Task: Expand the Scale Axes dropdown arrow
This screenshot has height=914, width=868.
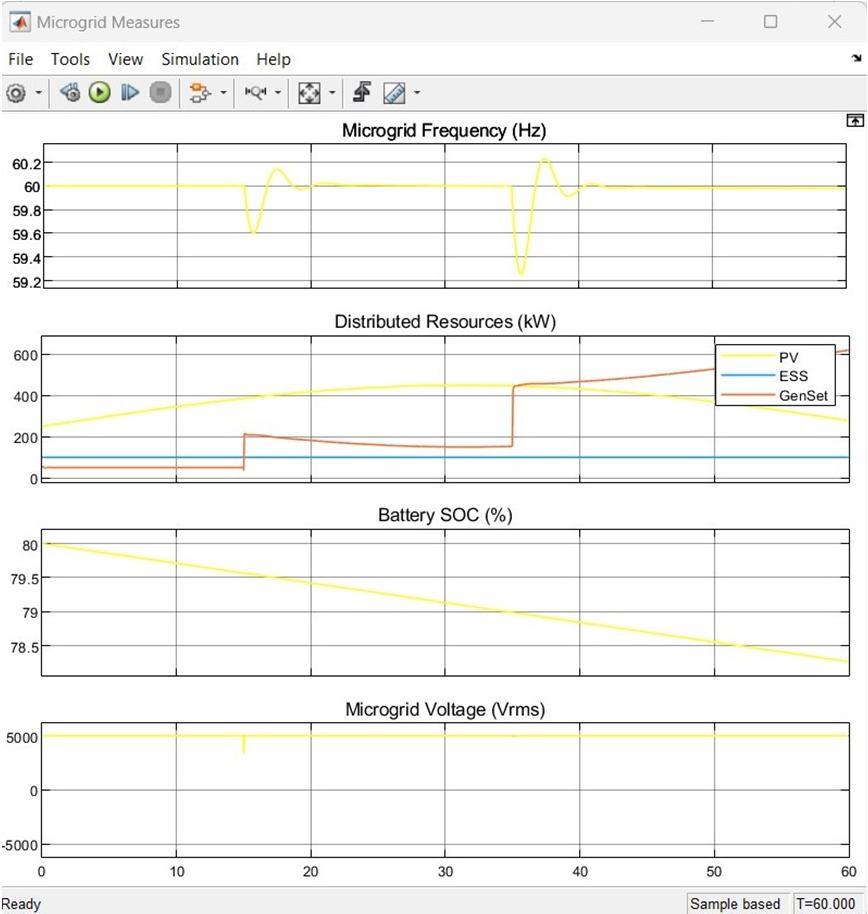Action: click(x=332, y=93)
